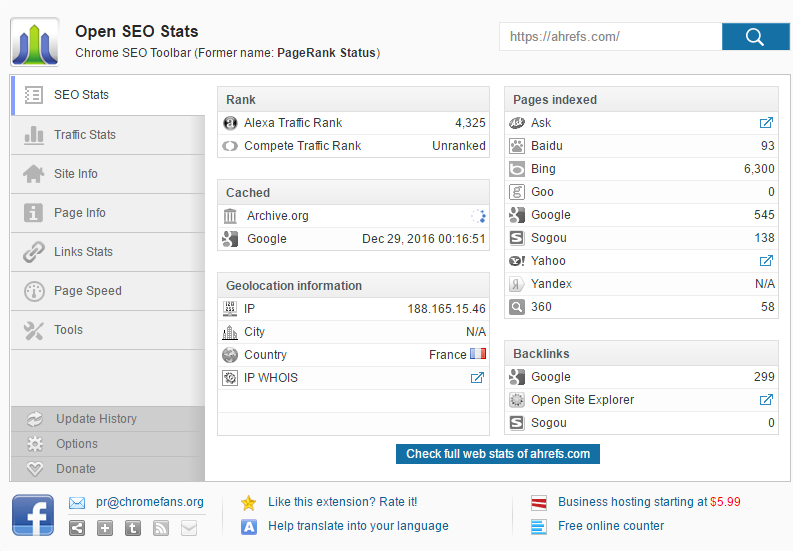Click the Update History refresh icon
Screen dimensions: 793x551
coord(35,419)
